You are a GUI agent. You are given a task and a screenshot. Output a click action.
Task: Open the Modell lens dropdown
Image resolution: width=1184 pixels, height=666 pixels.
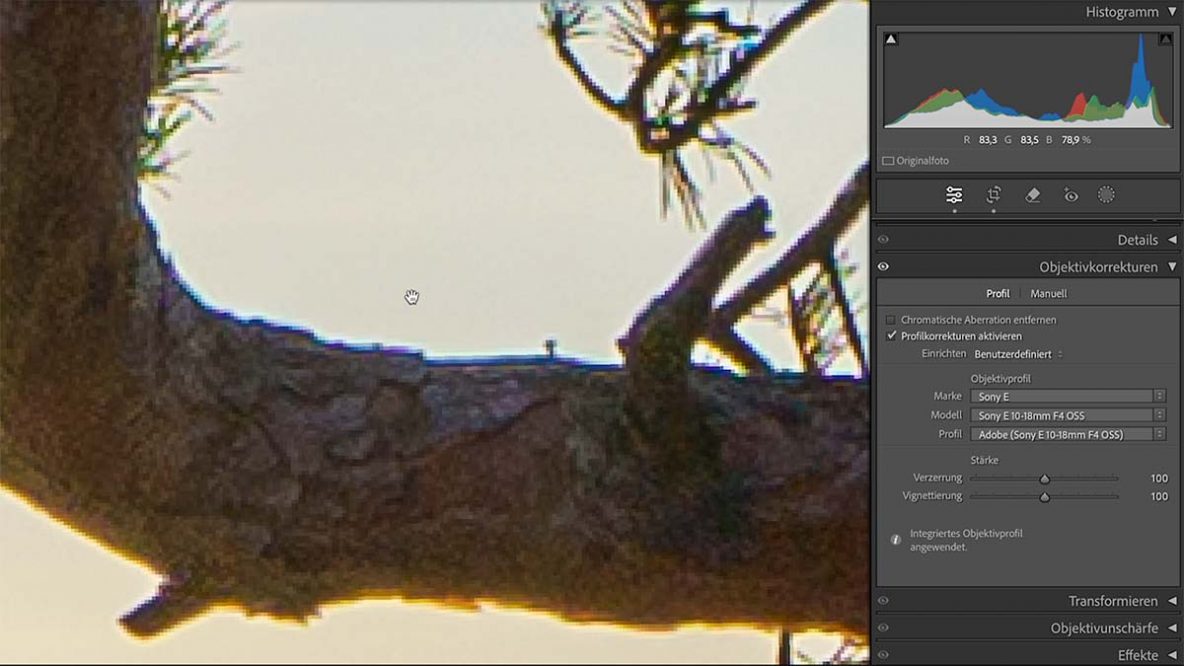[1067, 415]
